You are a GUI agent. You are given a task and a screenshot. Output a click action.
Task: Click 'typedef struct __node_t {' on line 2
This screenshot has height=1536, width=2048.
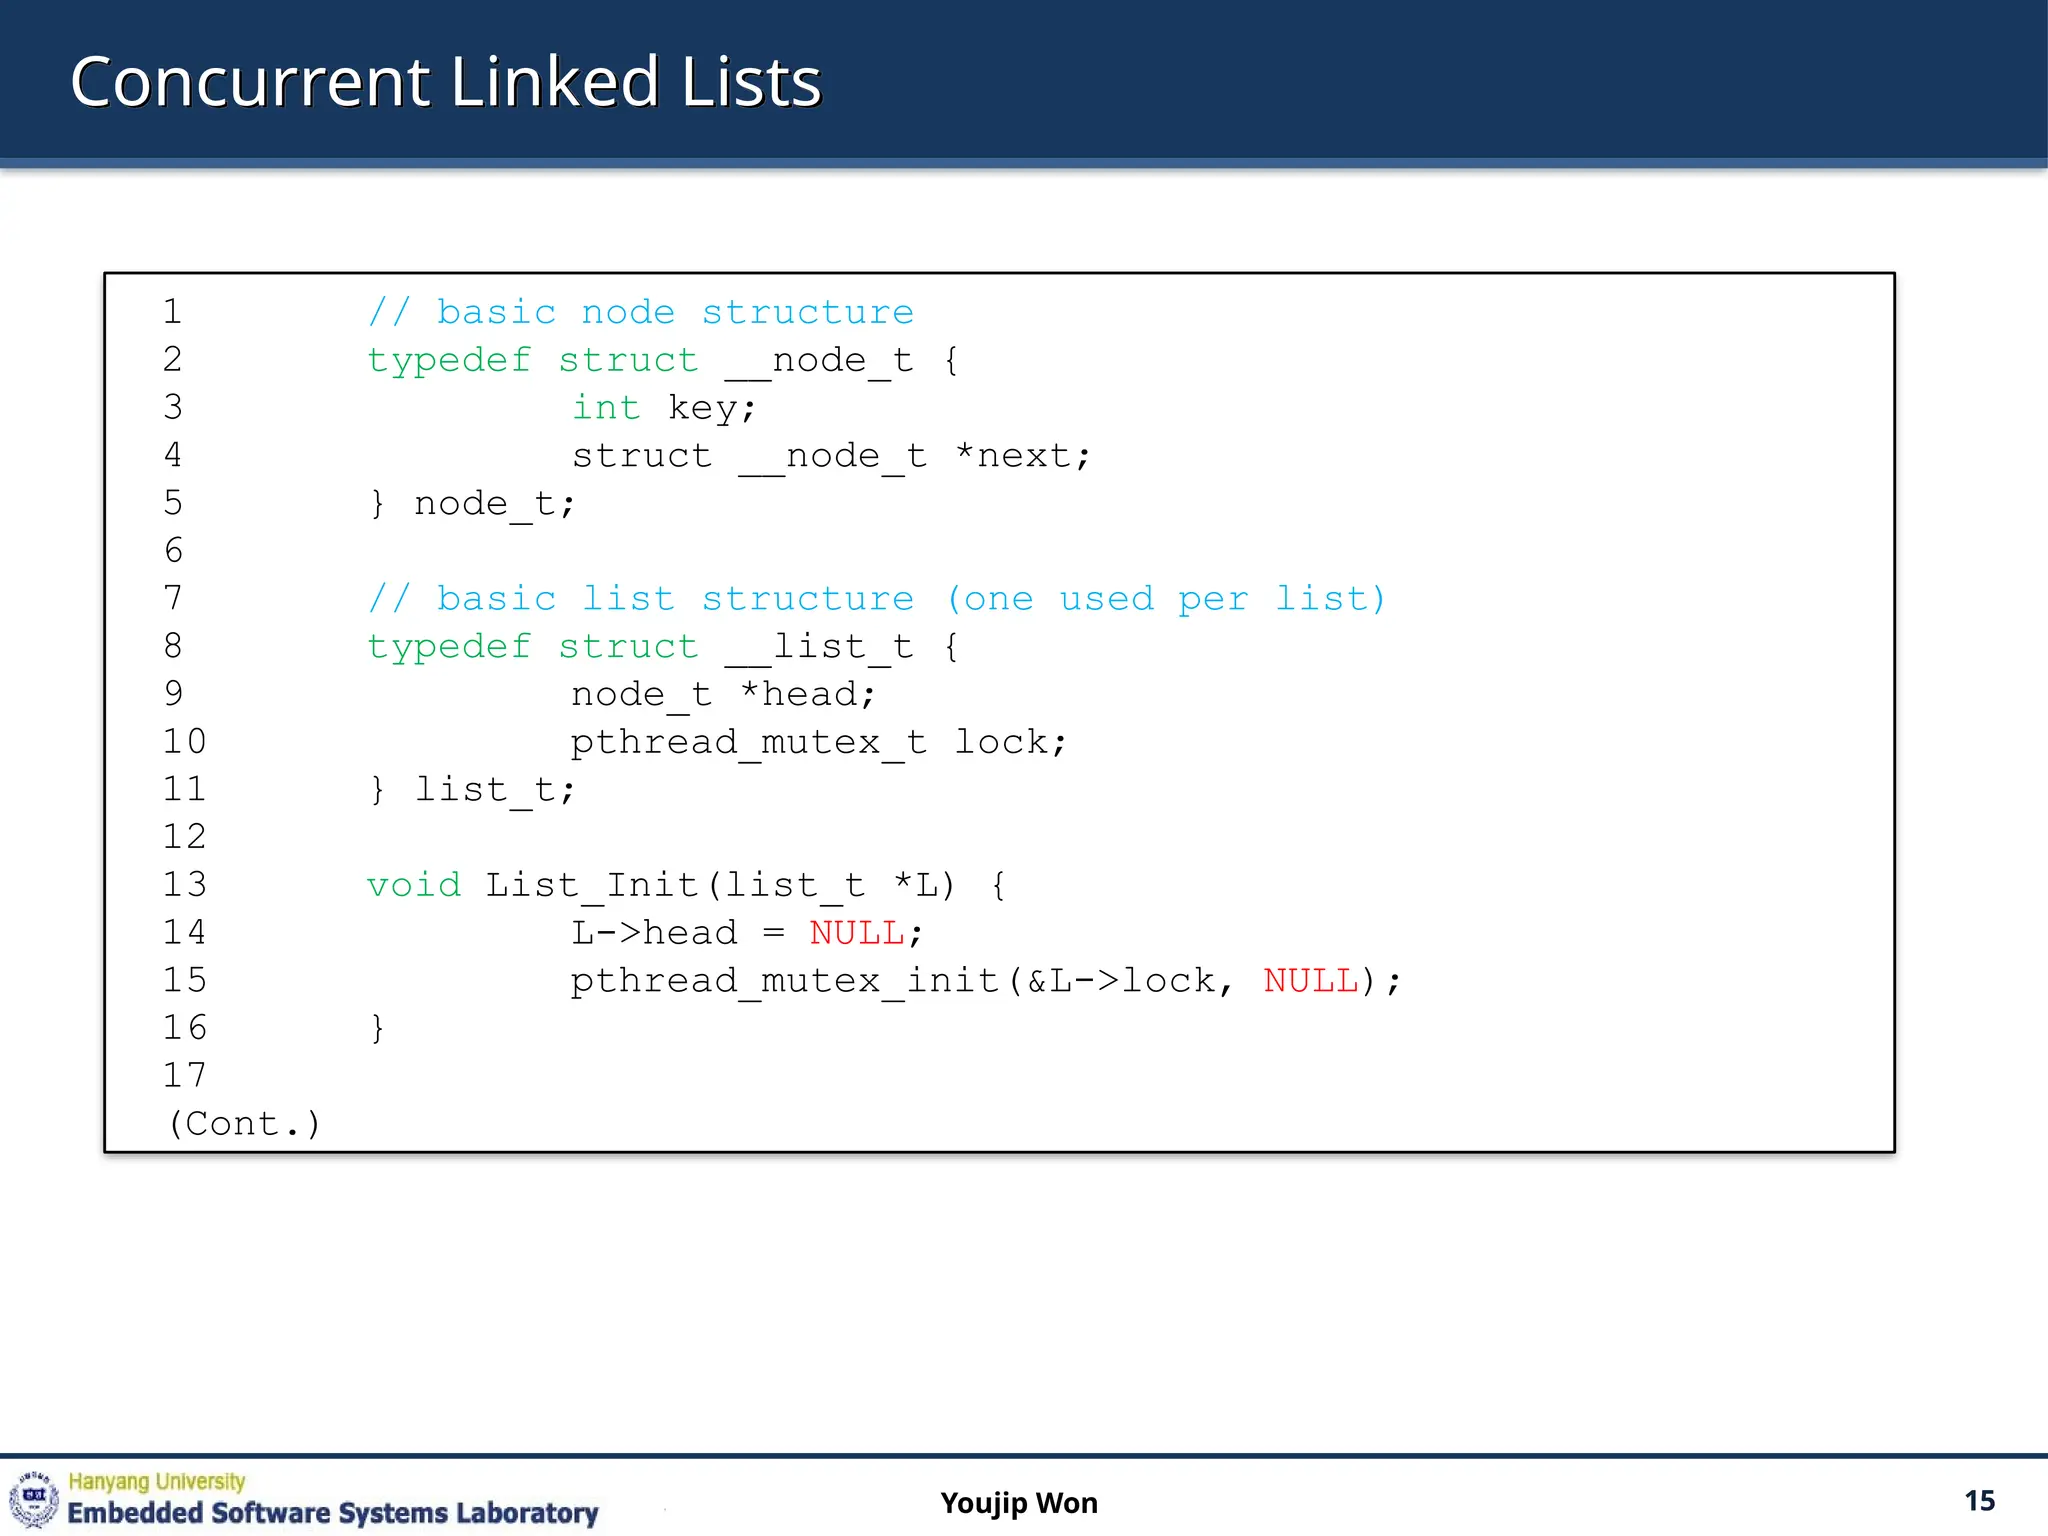tap(662, 360)
